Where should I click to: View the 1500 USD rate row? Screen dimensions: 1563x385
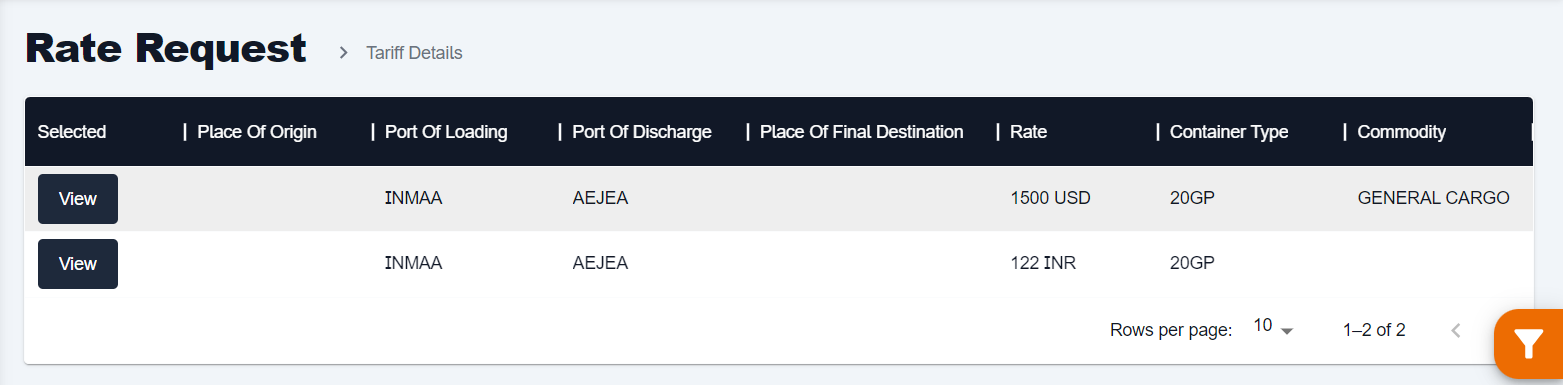click(x=78, y=199)
